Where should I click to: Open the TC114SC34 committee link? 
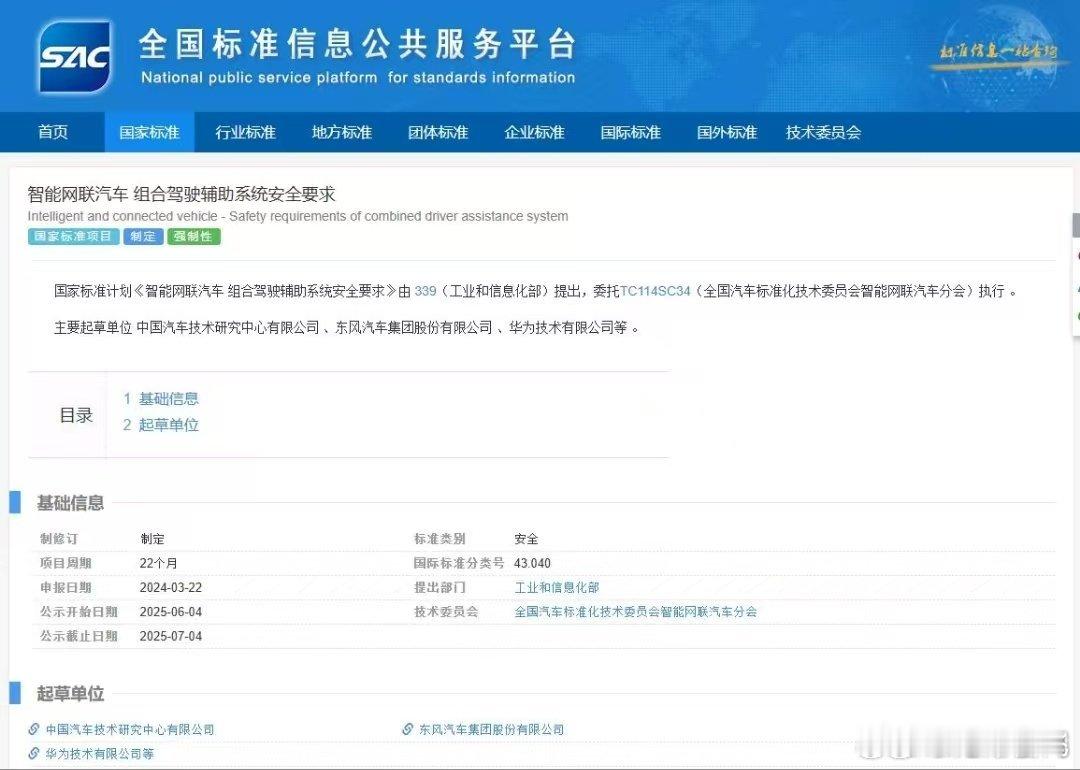[655, 291]
